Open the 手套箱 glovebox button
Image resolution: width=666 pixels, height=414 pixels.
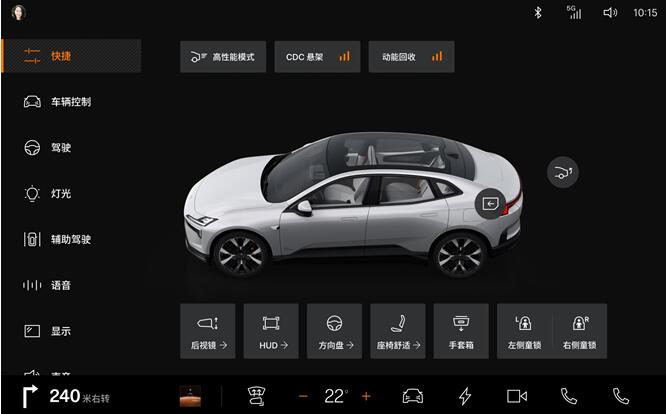point(461,331)
